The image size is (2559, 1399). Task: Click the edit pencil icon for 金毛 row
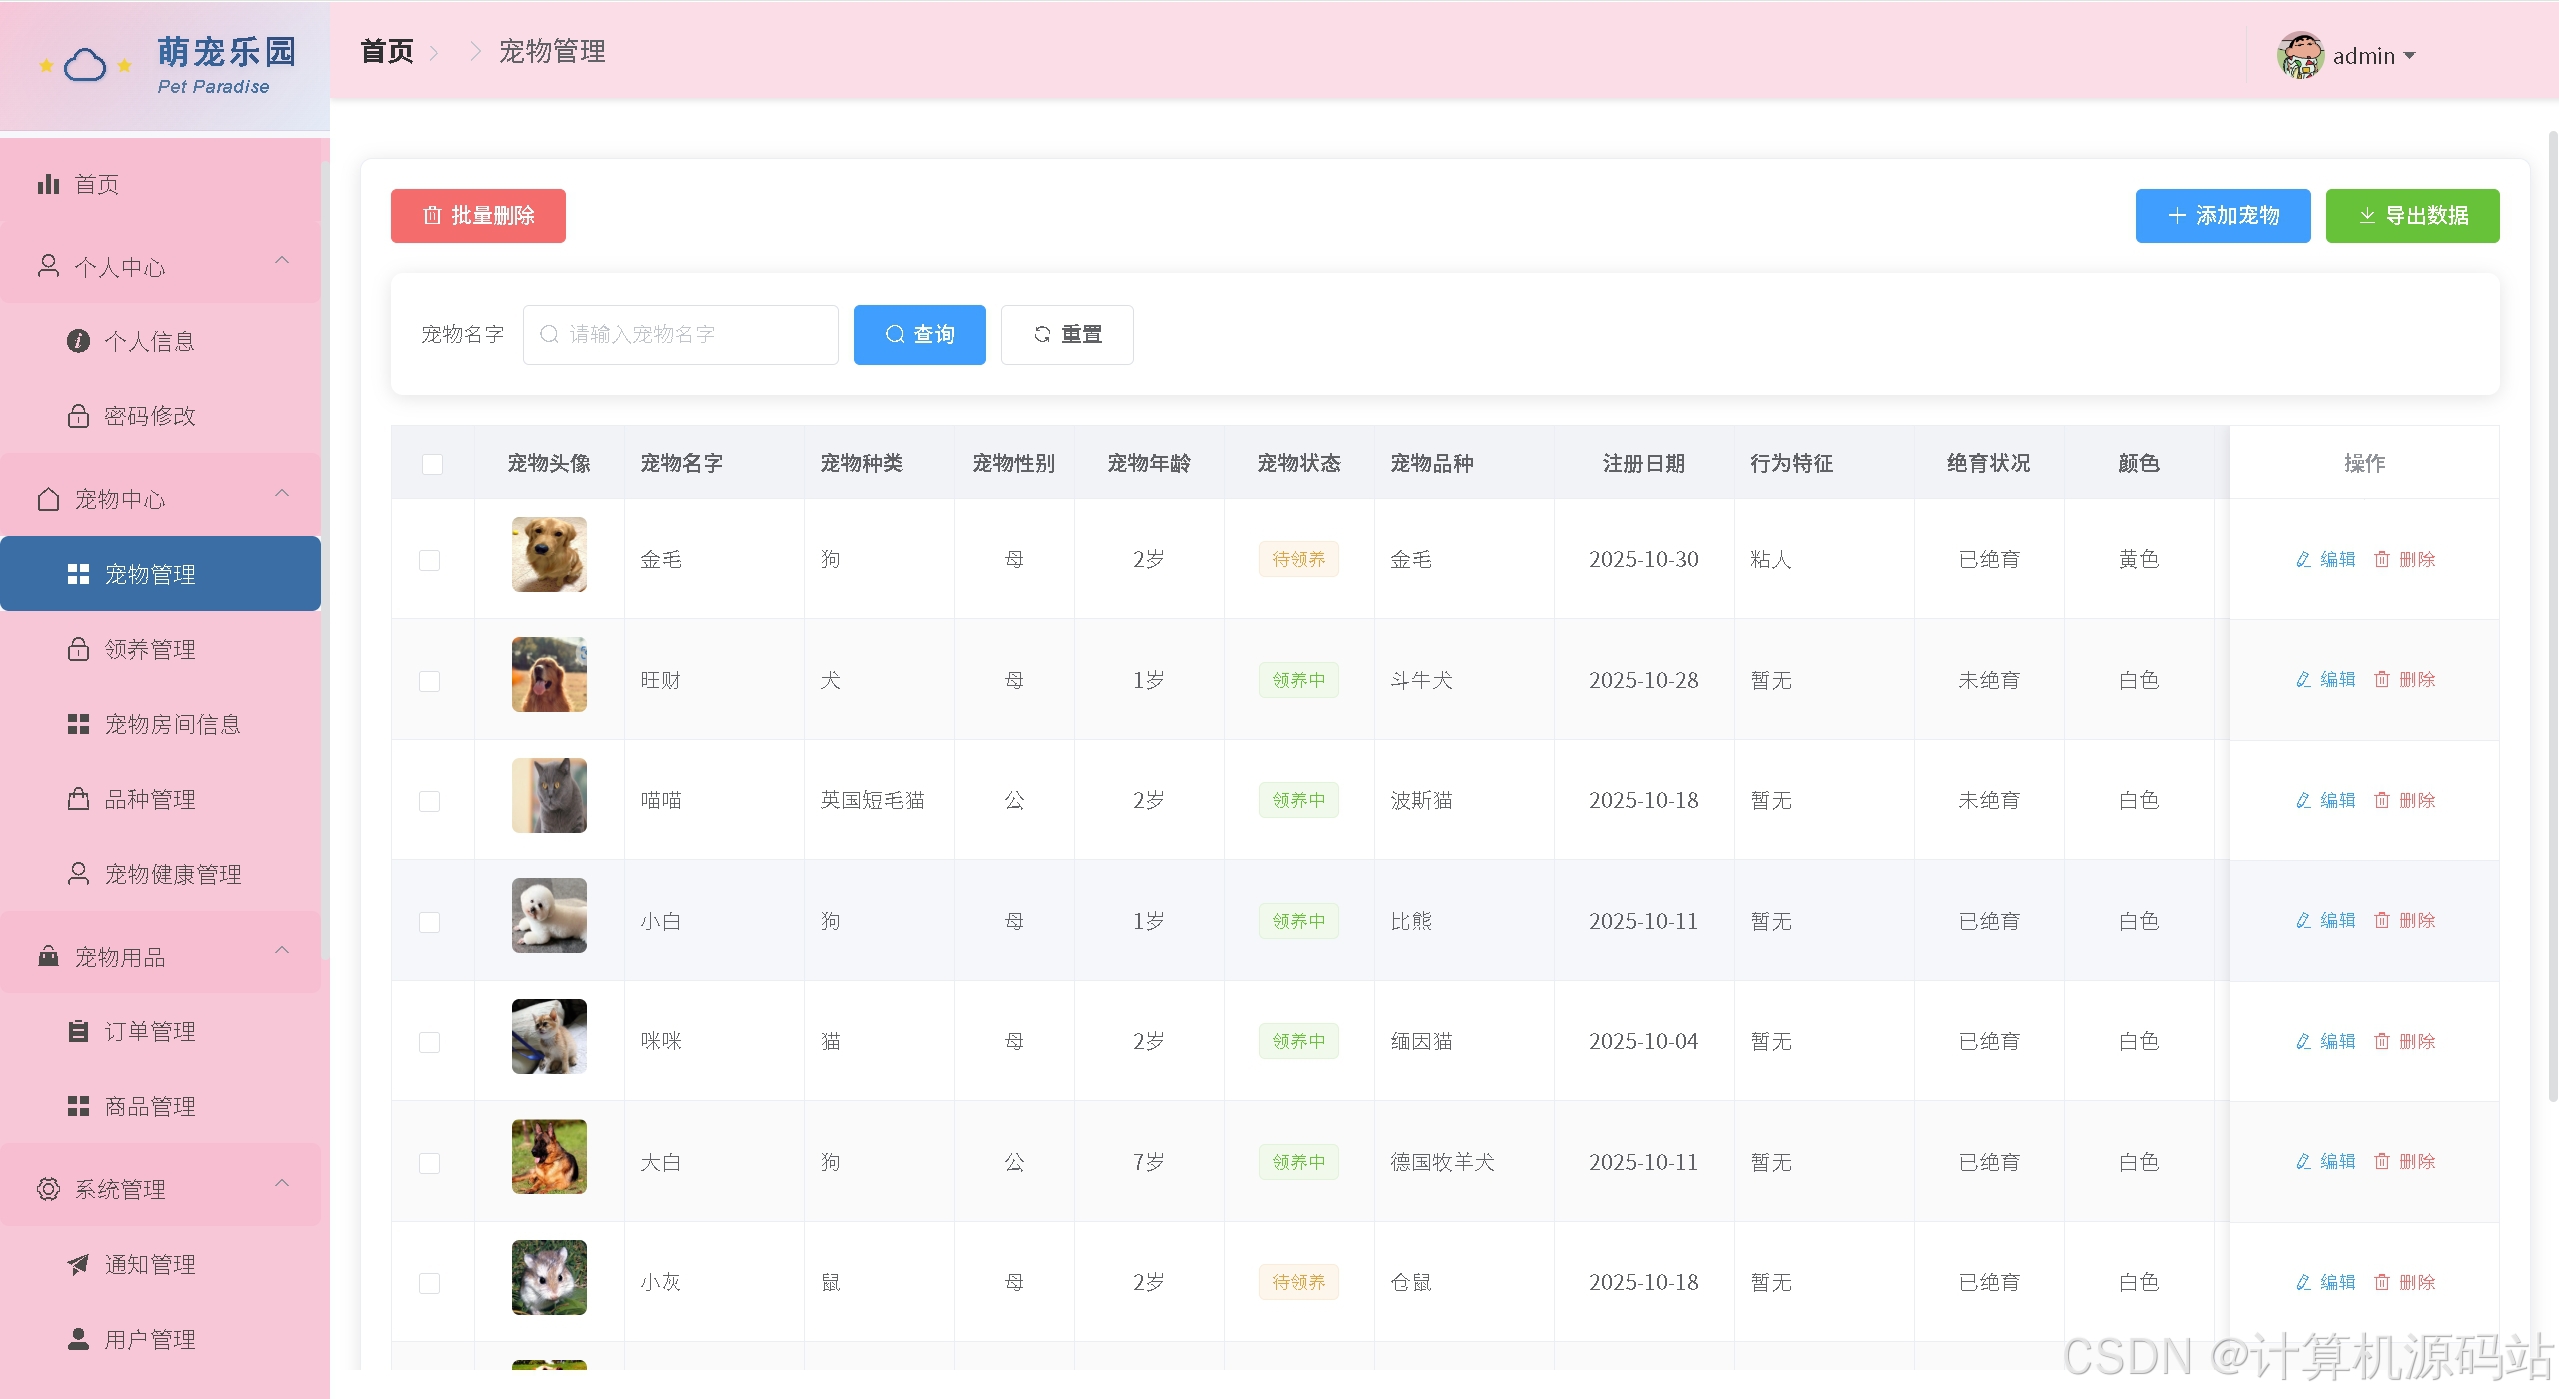[x=2303, y=559]
